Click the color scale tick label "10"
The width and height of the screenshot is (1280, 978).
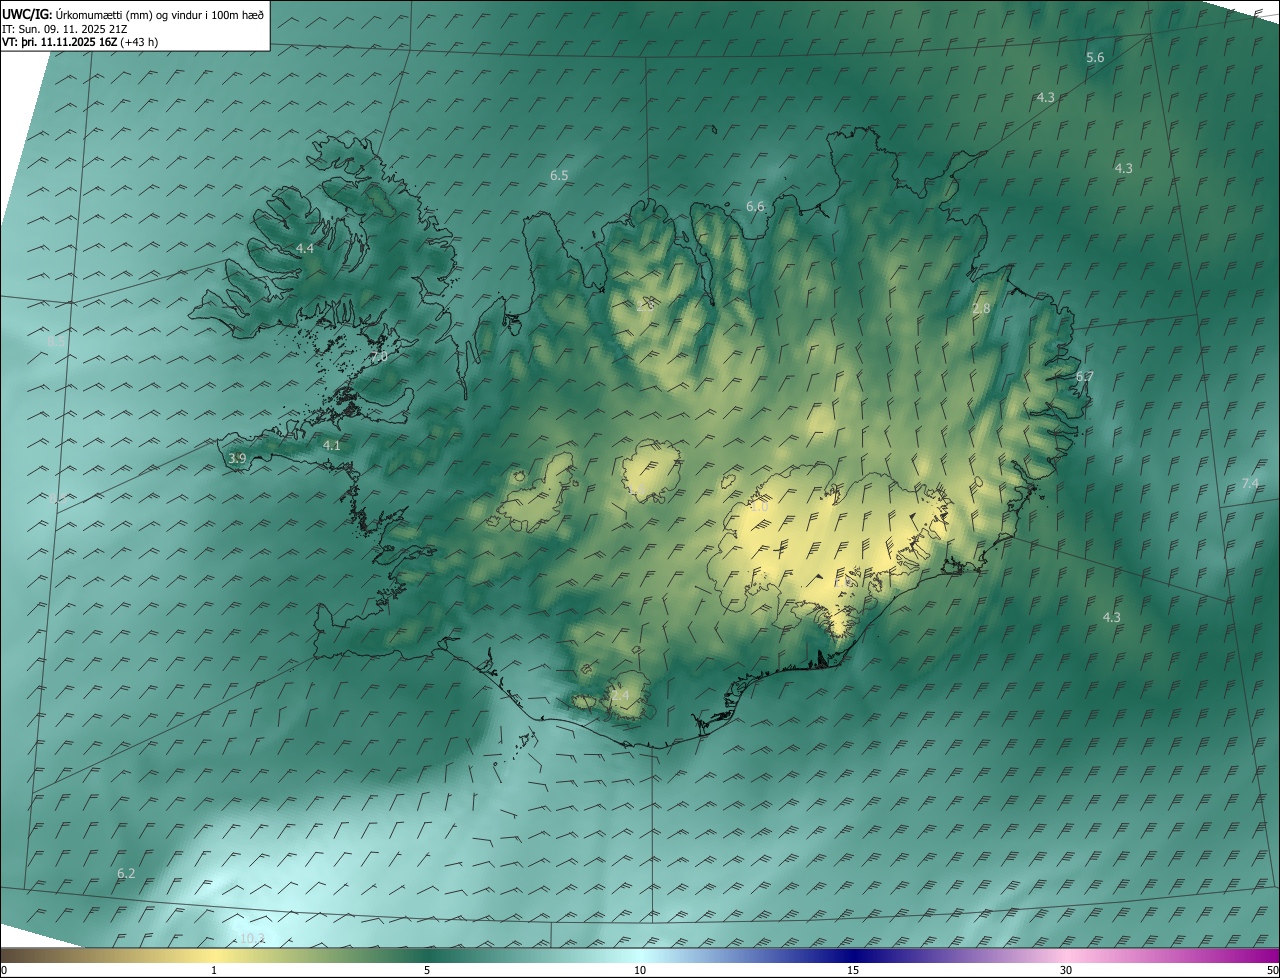click(640, 970)
